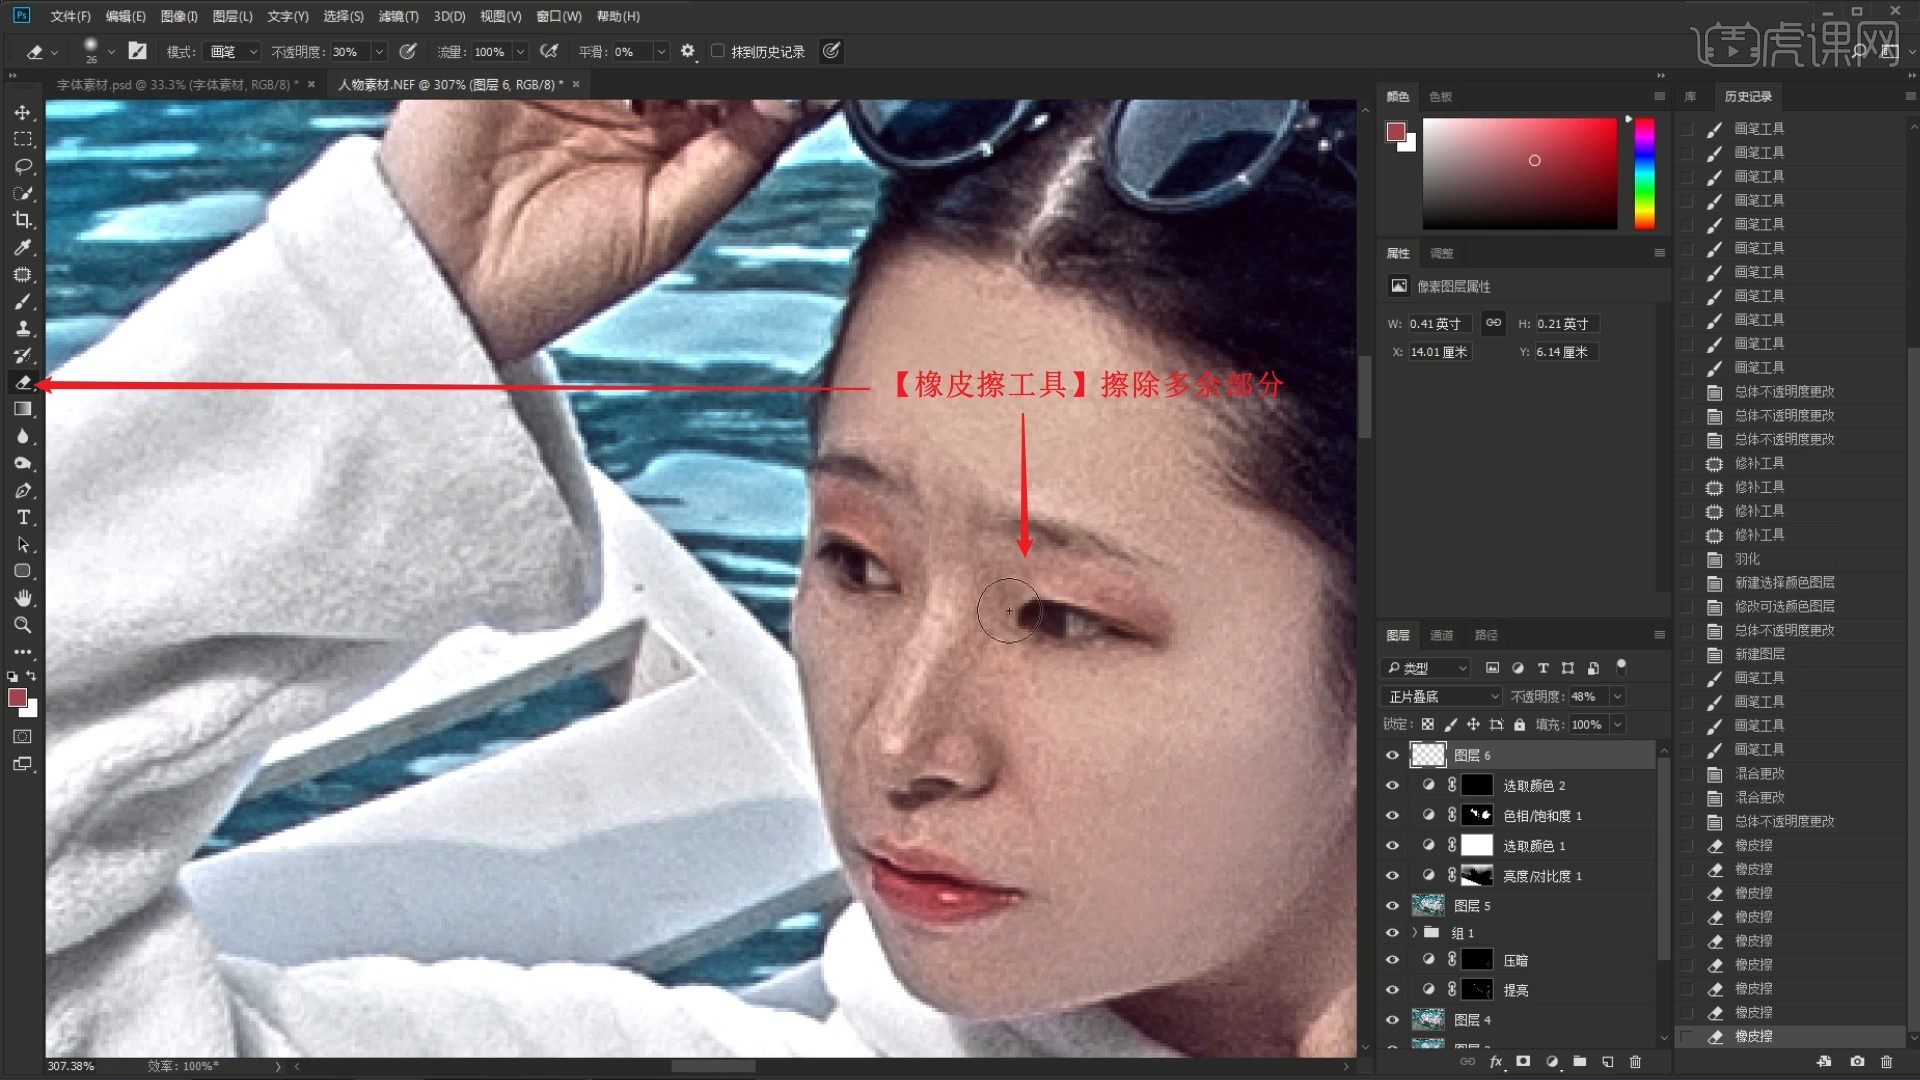
Task: Select the Gradient tool
Action: pyautogui.click(x=23, y=409)
